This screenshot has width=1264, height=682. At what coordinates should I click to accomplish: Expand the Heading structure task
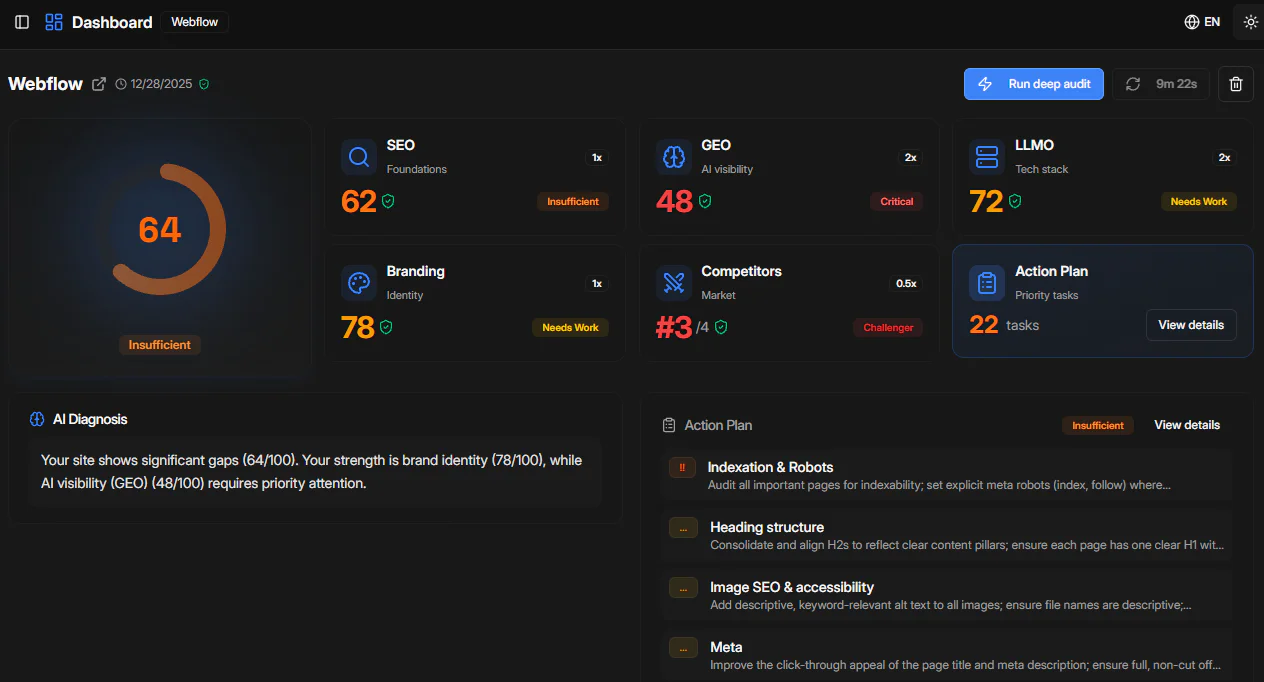point(767,527)
